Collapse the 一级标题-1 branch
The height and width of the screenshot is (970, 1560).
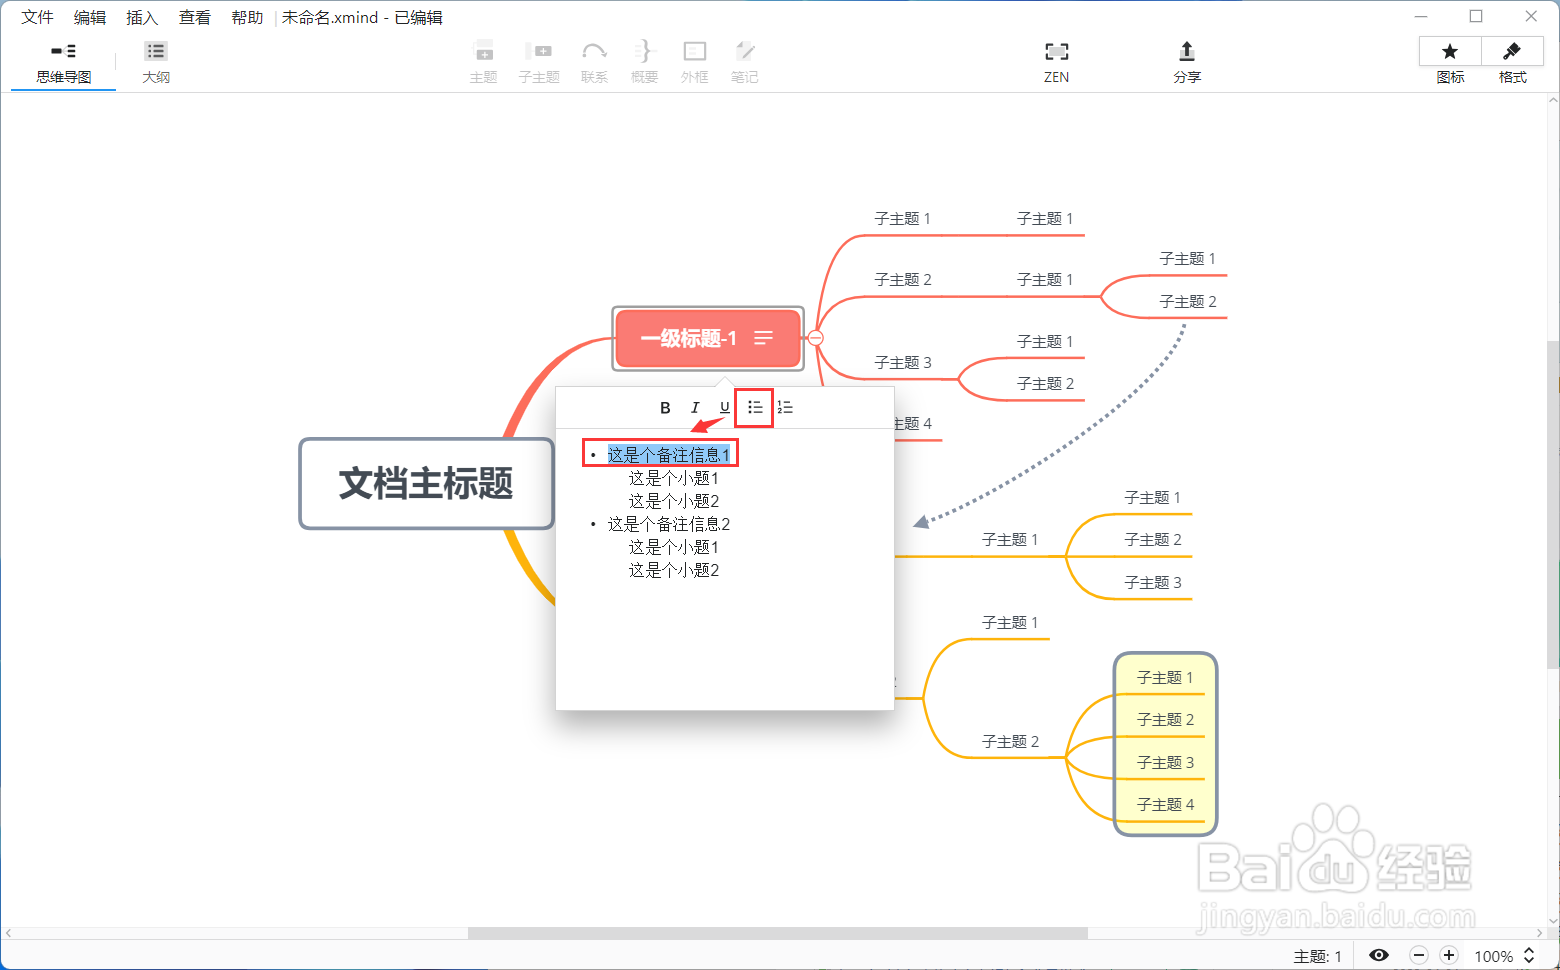tap(816, 338)
